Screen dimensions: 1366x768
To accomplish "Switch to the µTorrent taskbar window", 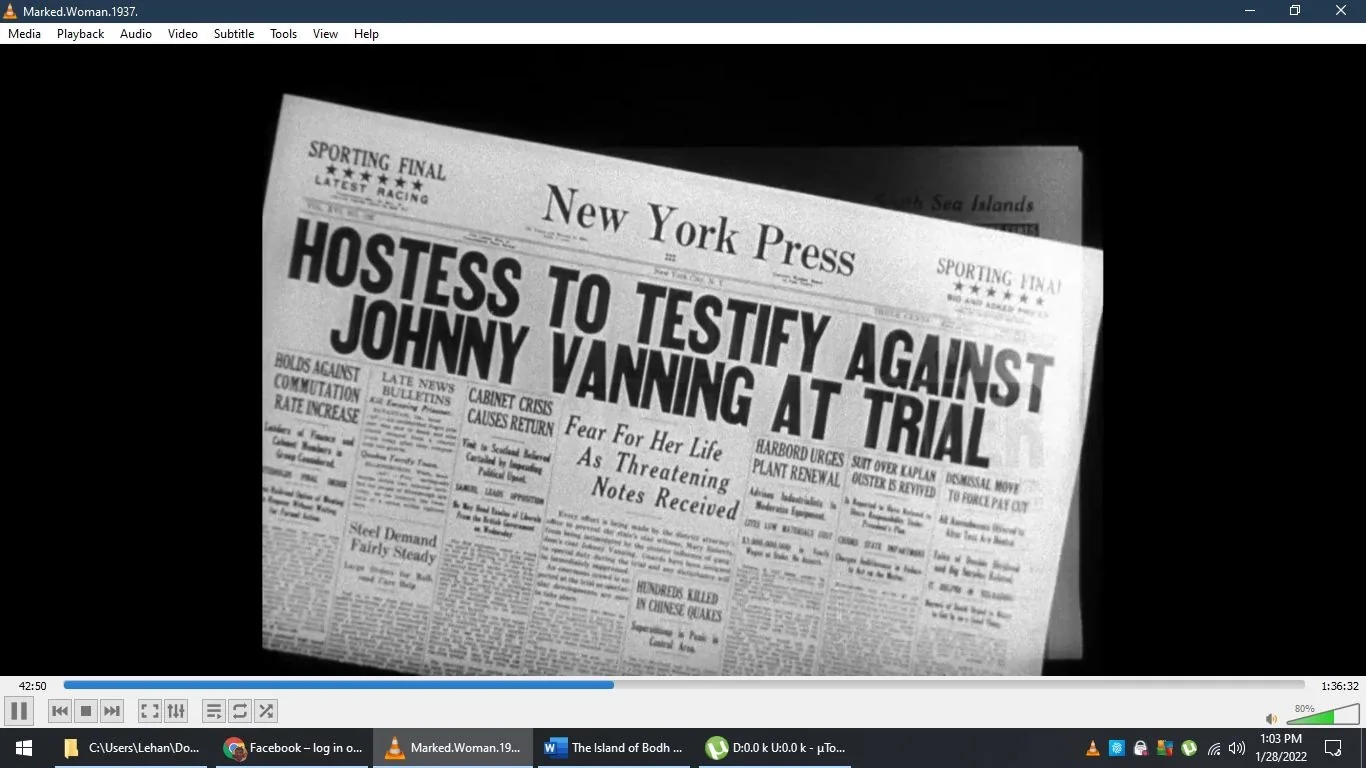I will point(776,748).
